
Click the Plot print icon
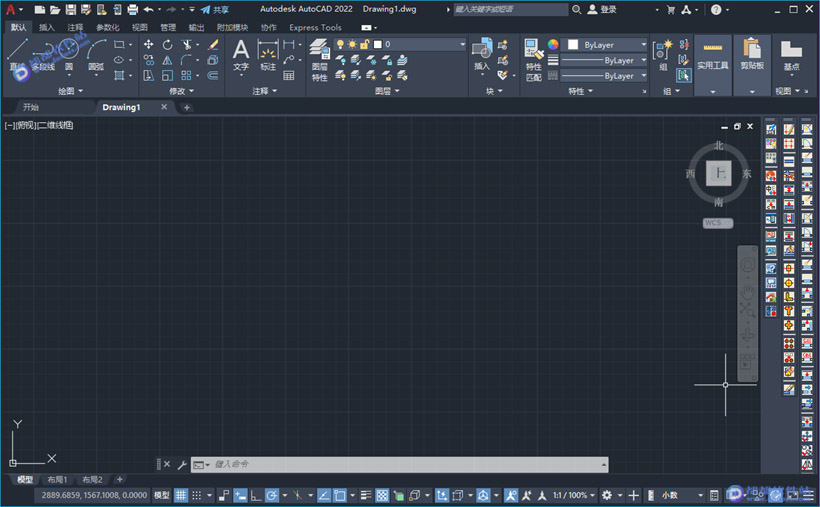[133, 9]
